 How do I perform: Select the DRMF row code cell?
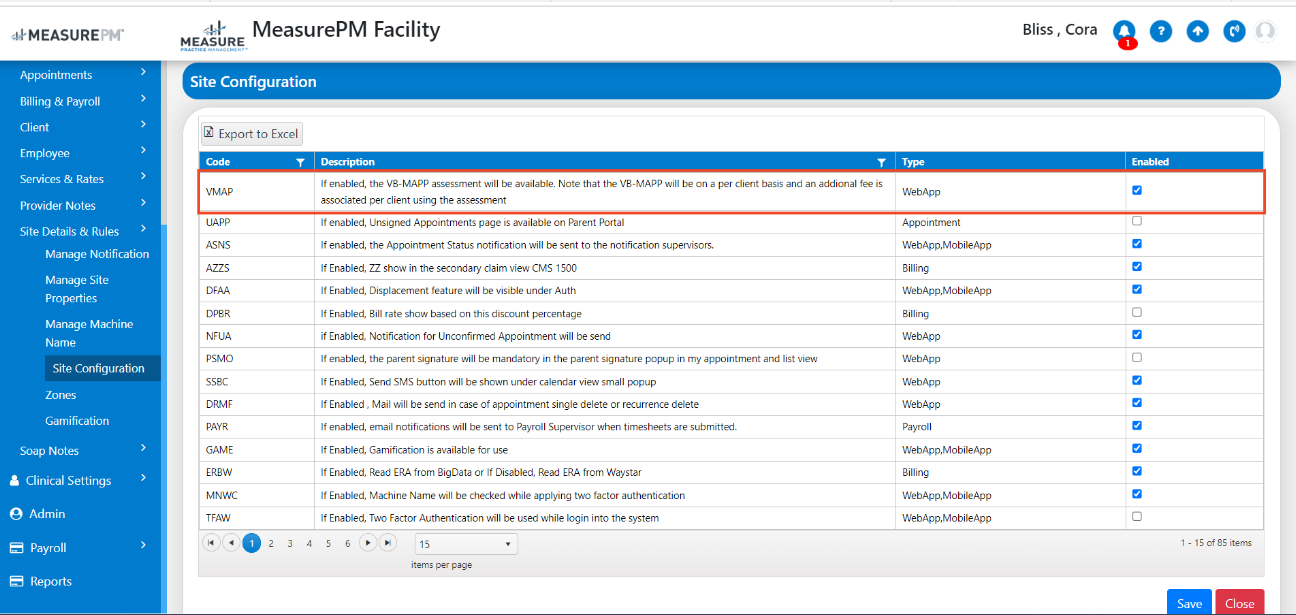257,404
